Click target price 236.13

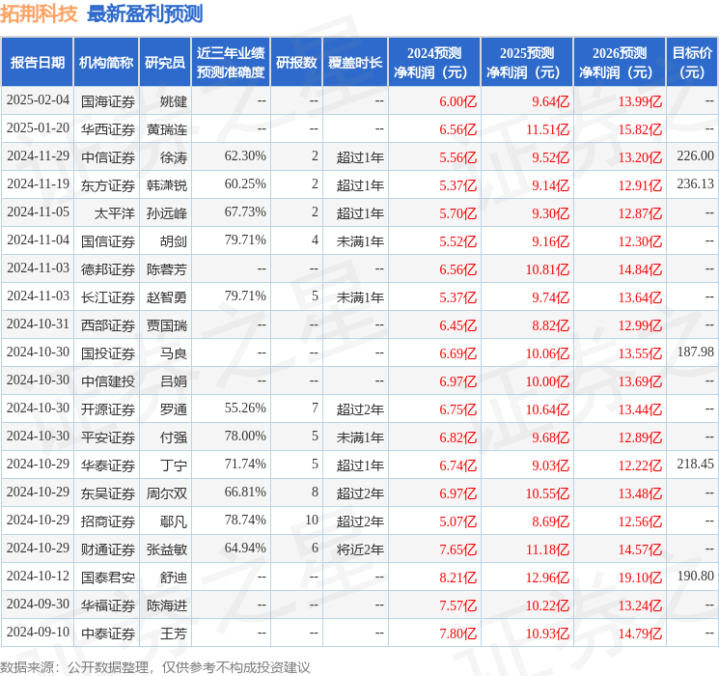coord(695,184)
